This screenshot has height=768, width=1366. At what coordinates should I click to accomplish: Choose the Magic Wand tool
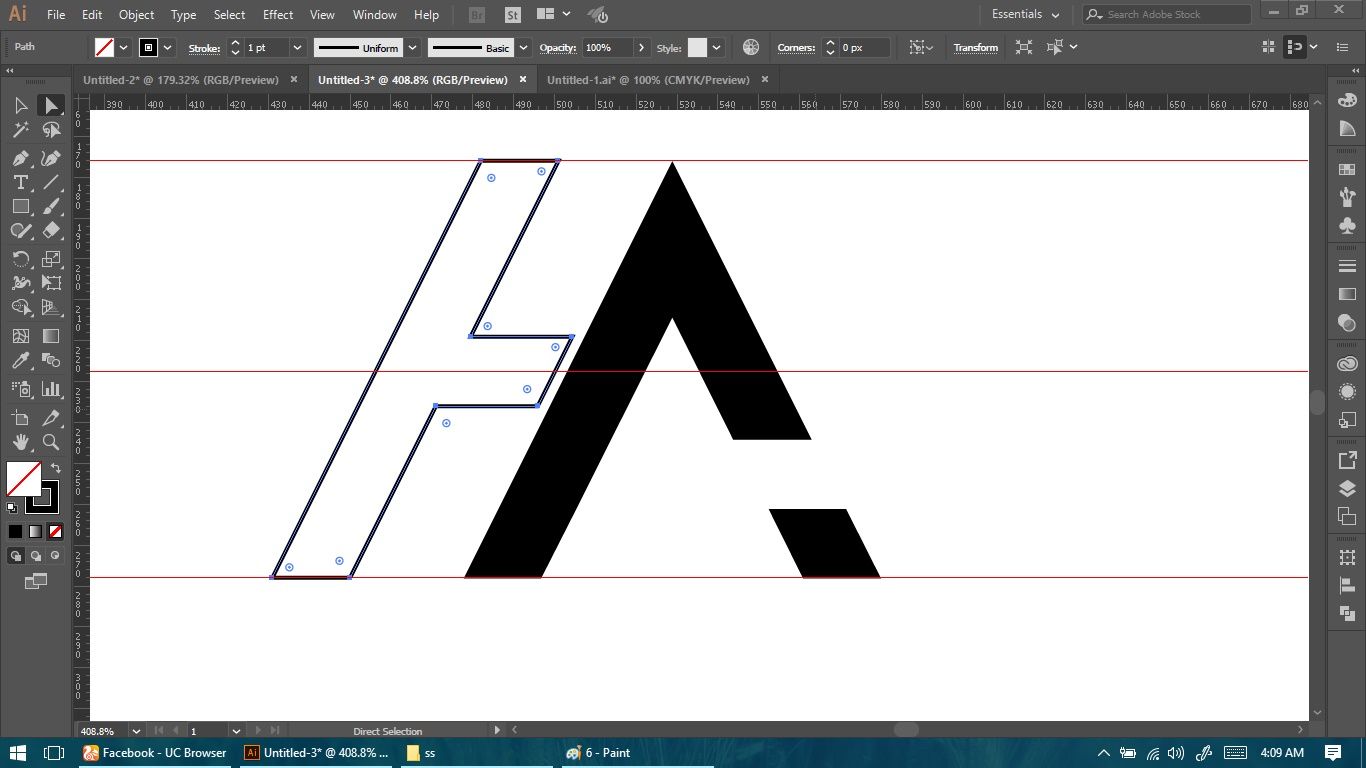[20, 130]
